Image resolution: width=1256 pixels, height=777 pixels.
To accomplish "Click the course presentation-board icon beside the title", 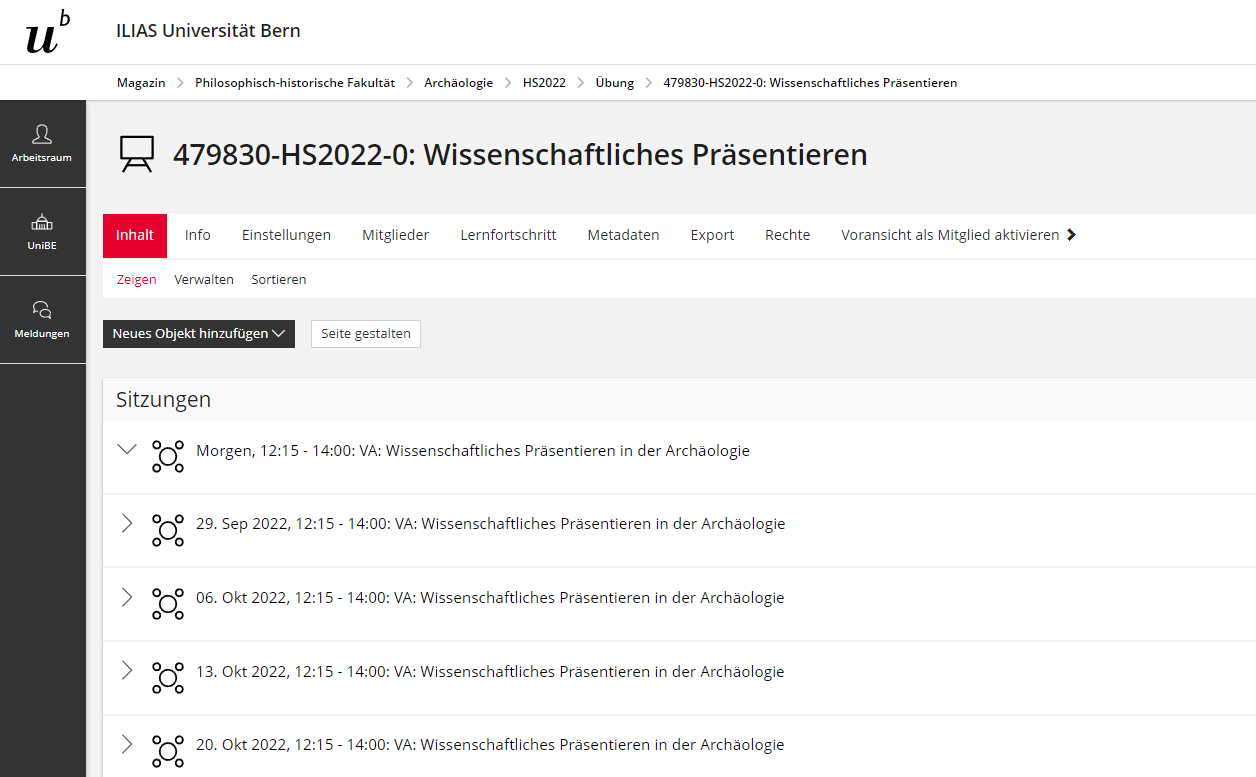I will (136, 154).
